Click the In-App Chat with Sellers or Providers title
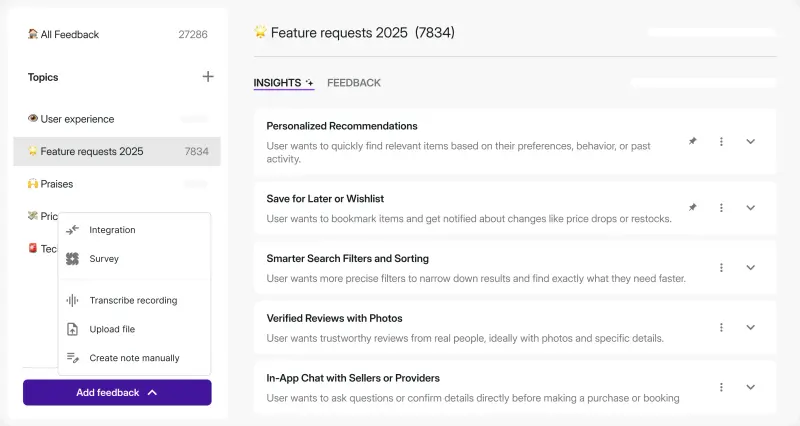Screen dimensions: 800x426 (x=353, y=378)
